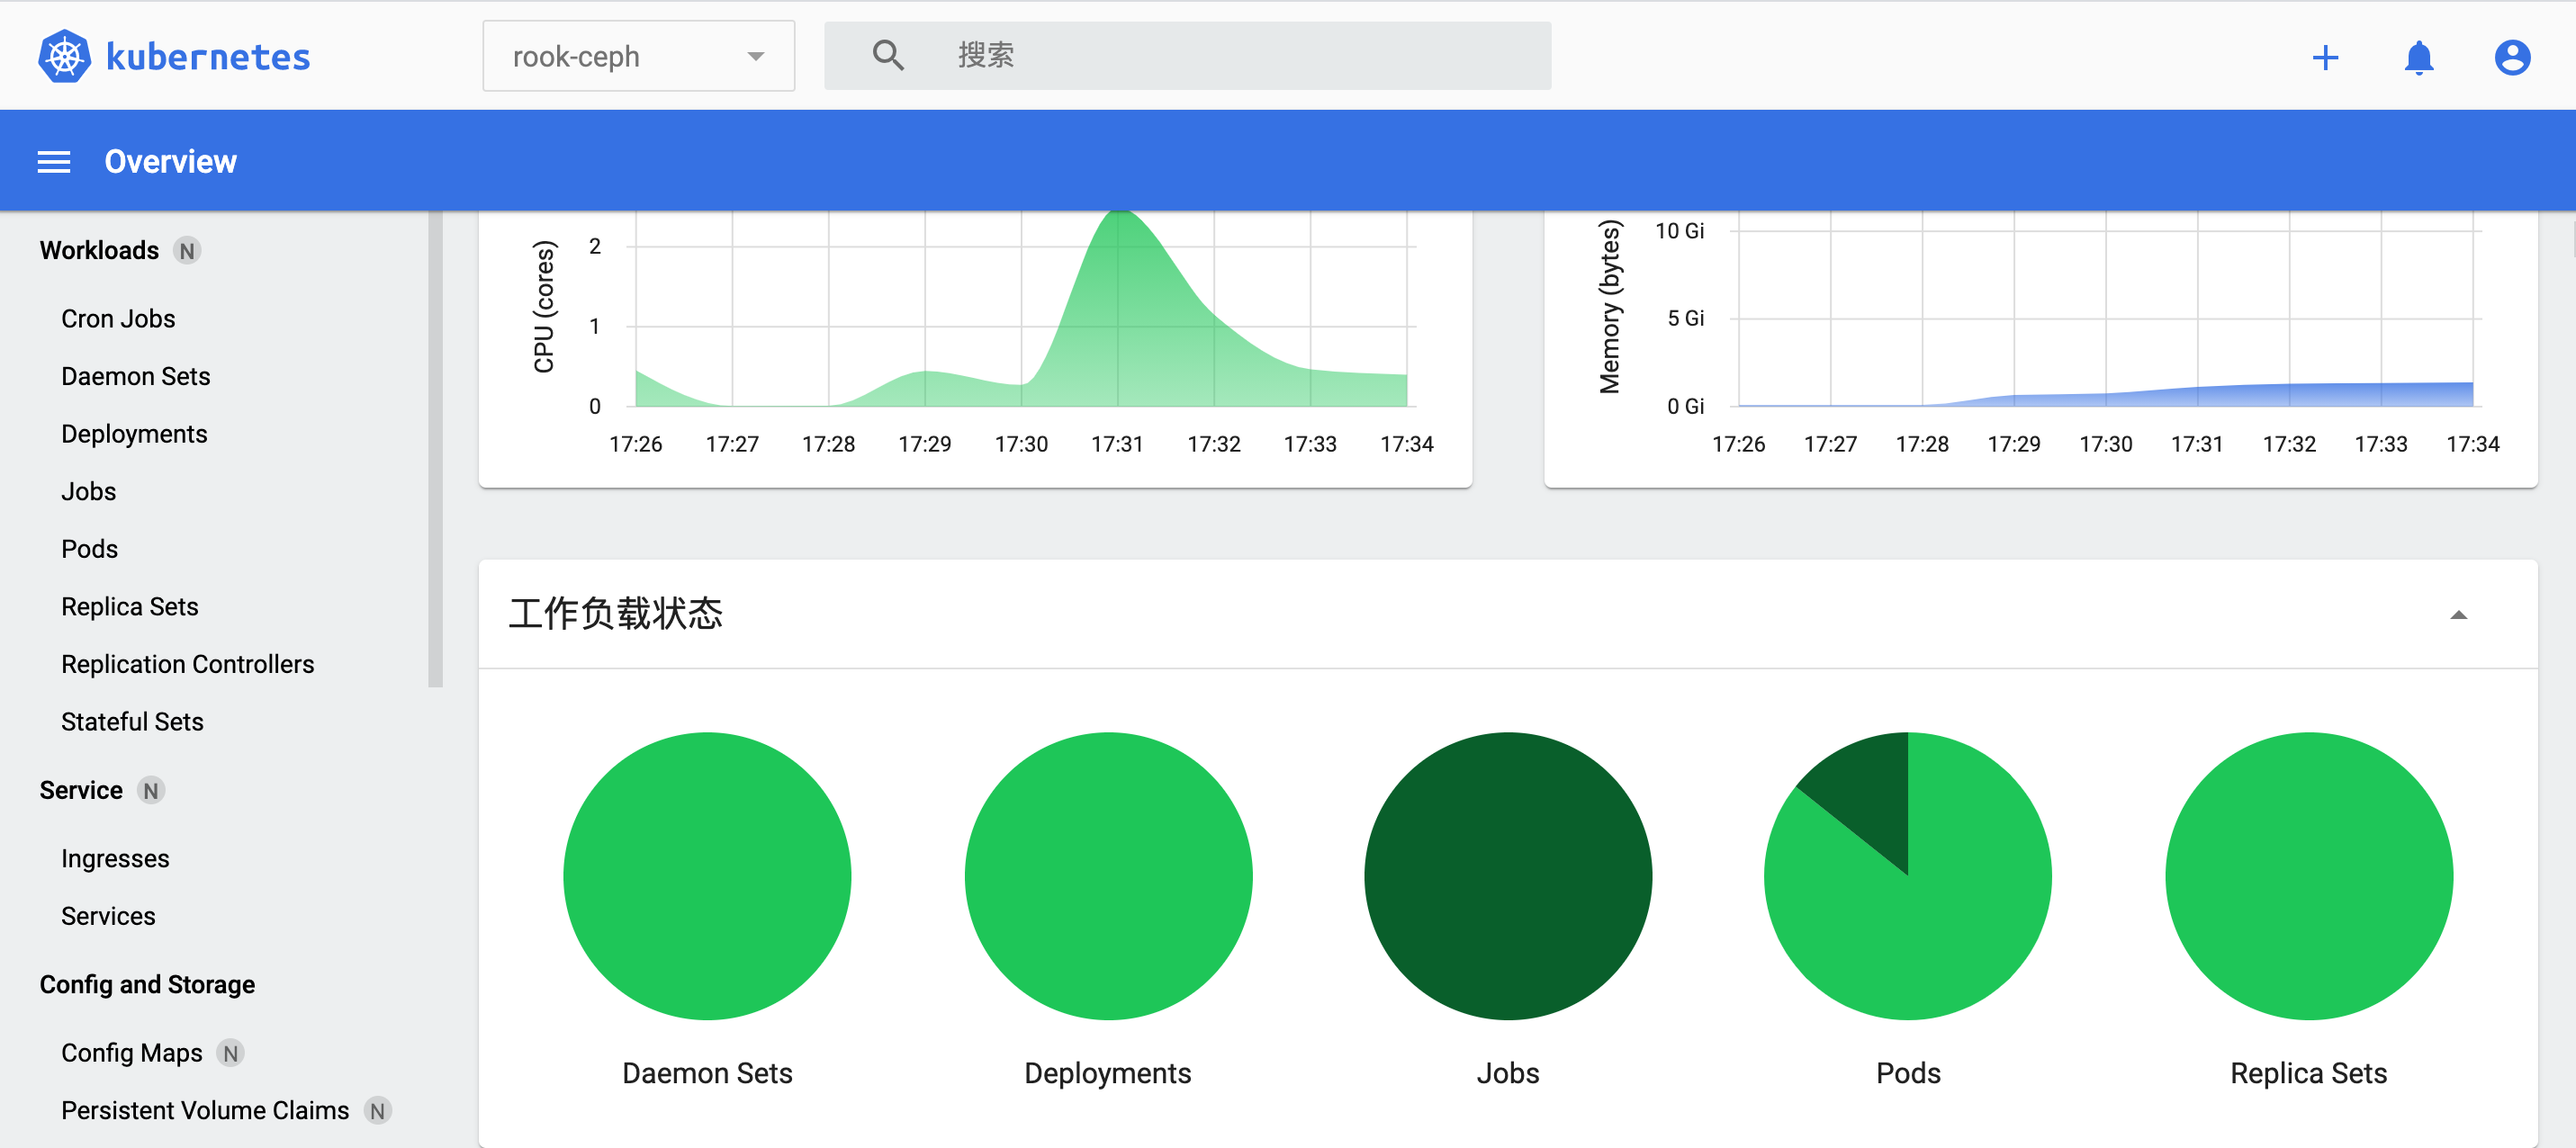
Task: Open Persistent Volume Claims link
Action: (205, 1111)
